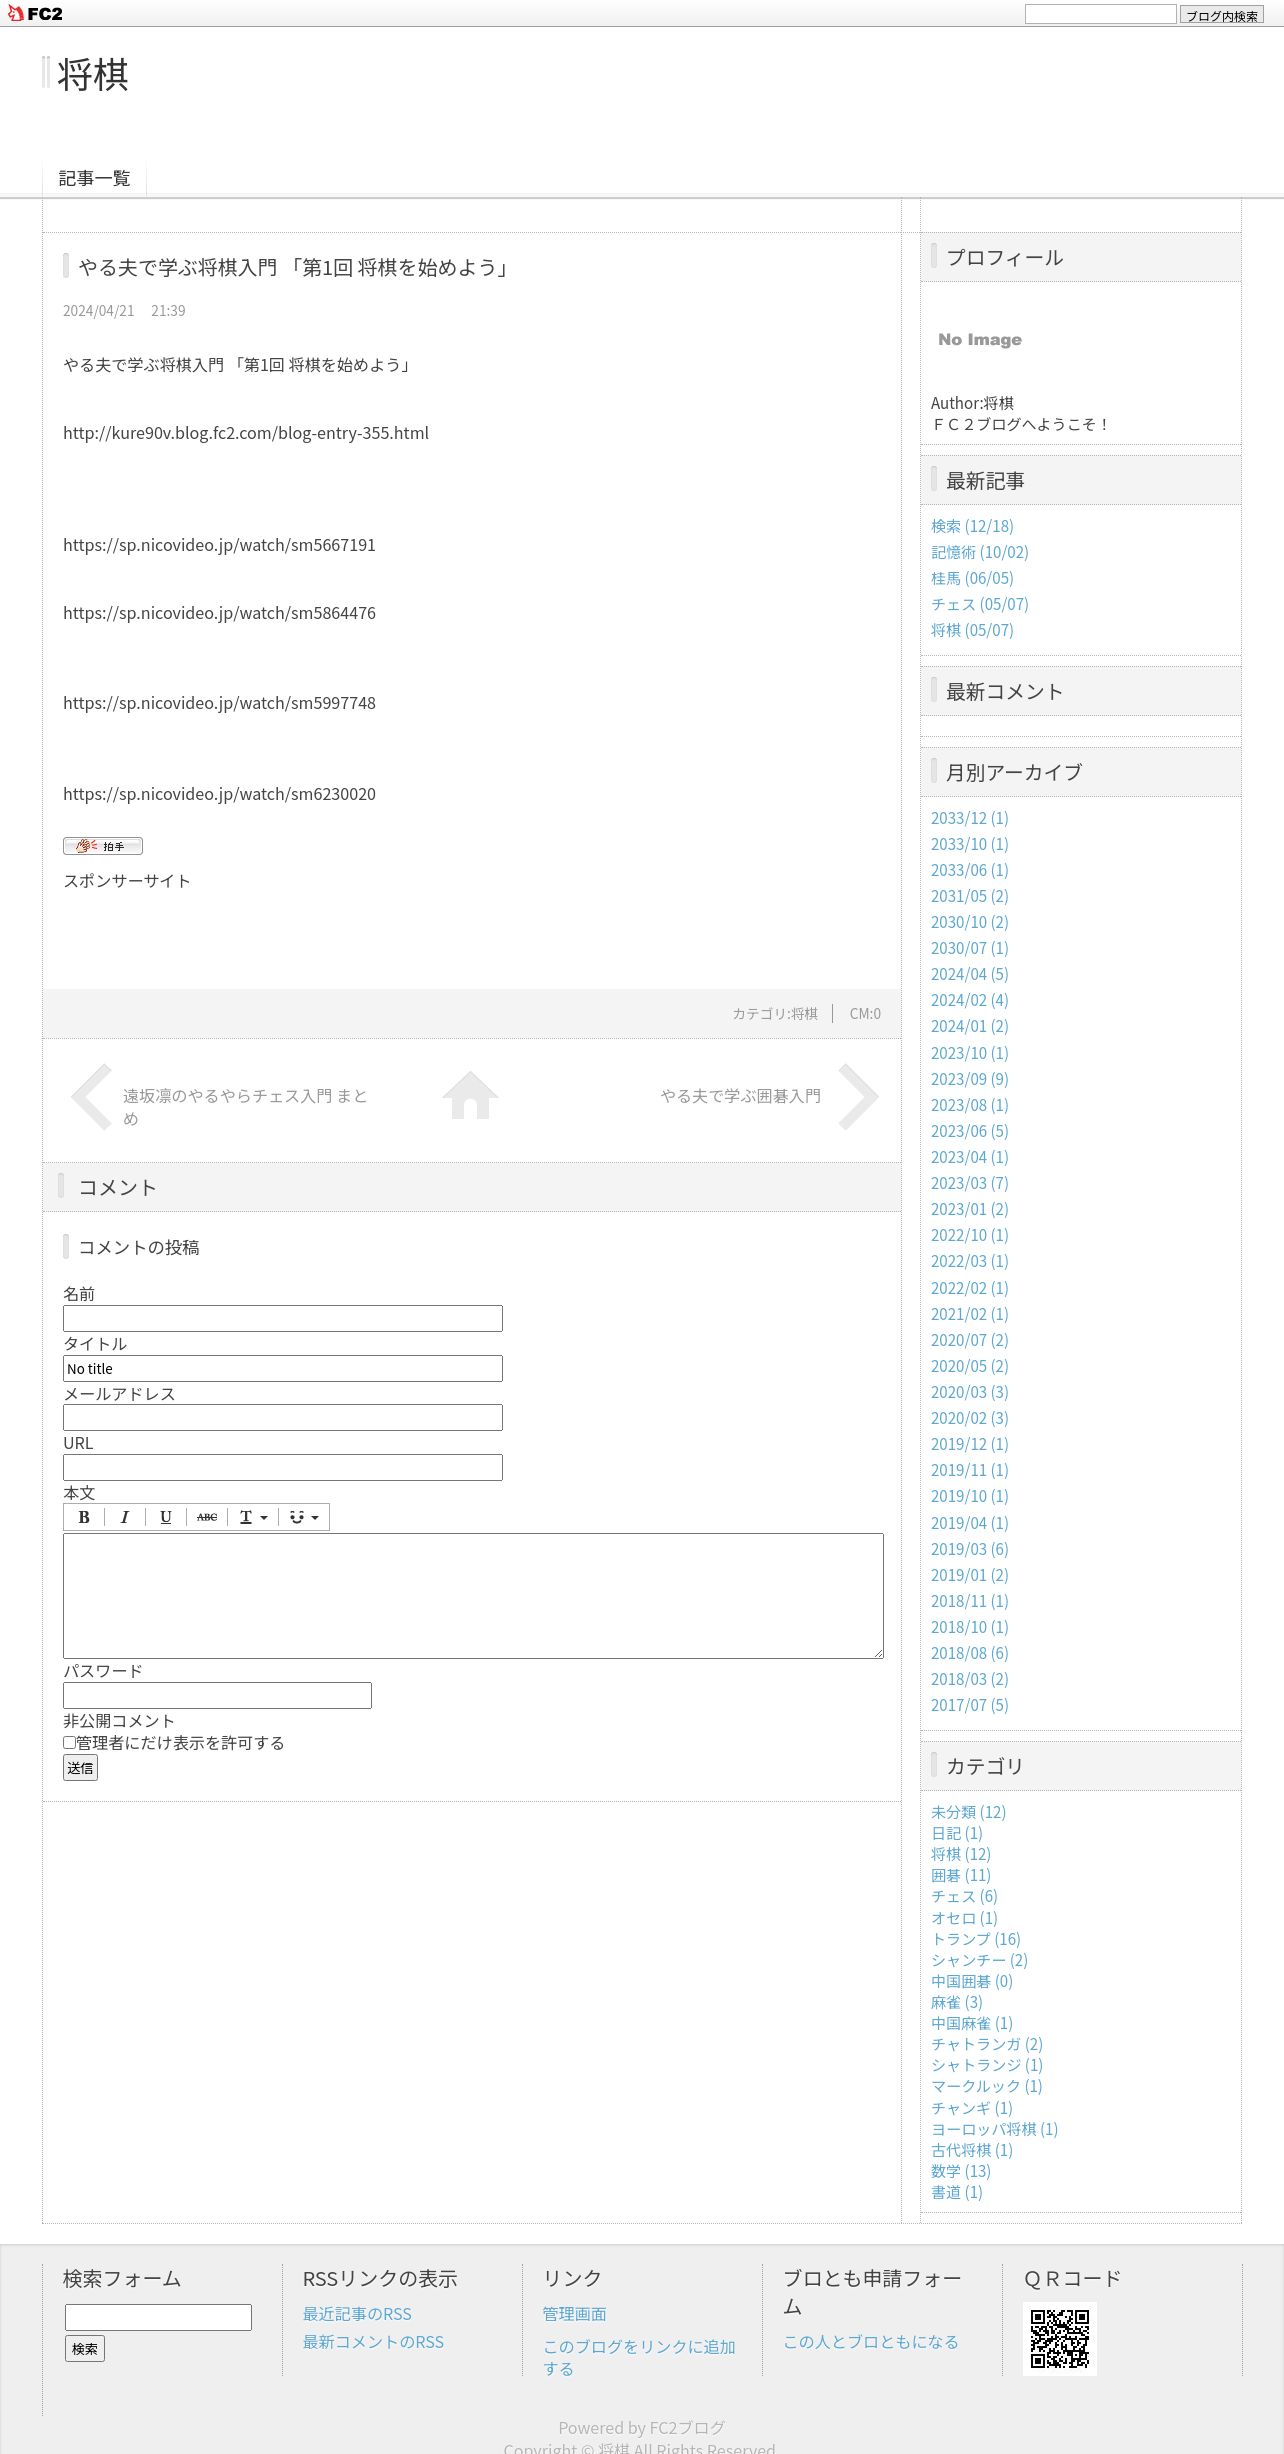This screenshot has width=1284, height=2454.
Task: Click the パスワード input field
Action: (217, 1695)
